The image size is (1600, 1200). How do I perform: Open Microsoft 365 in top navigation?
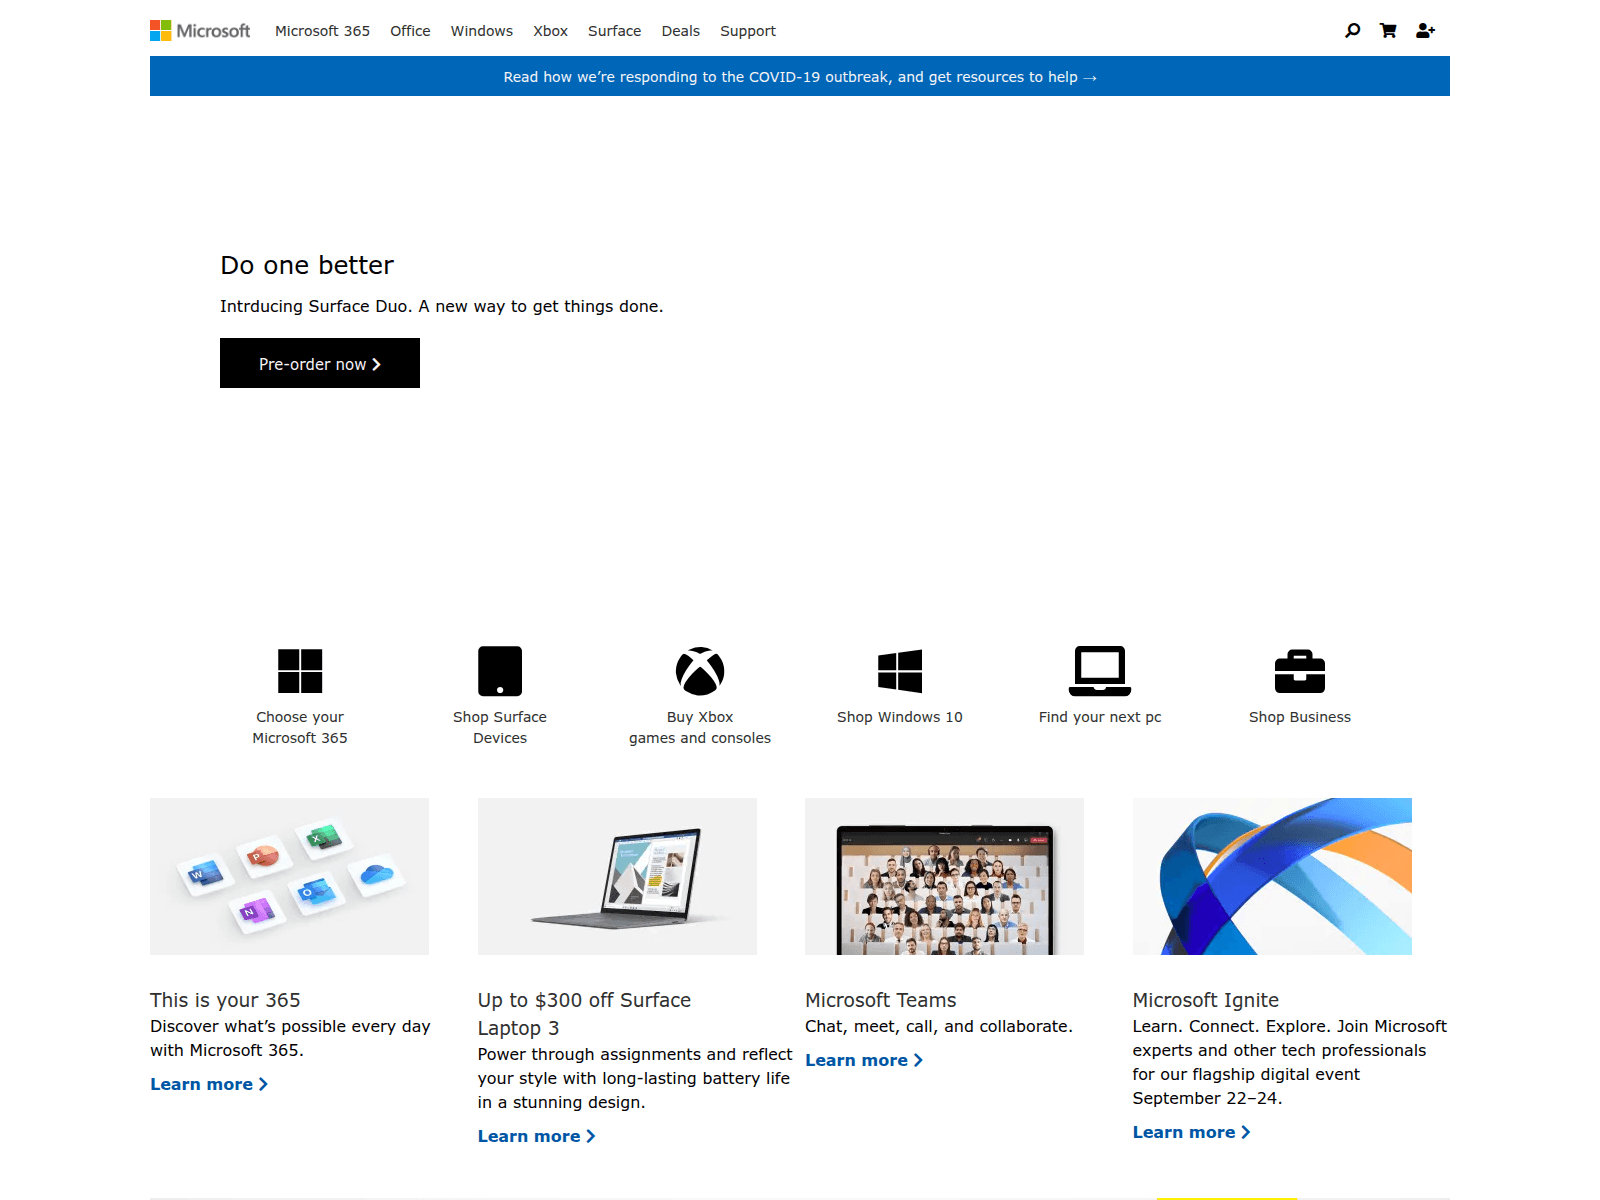point(322,31)
